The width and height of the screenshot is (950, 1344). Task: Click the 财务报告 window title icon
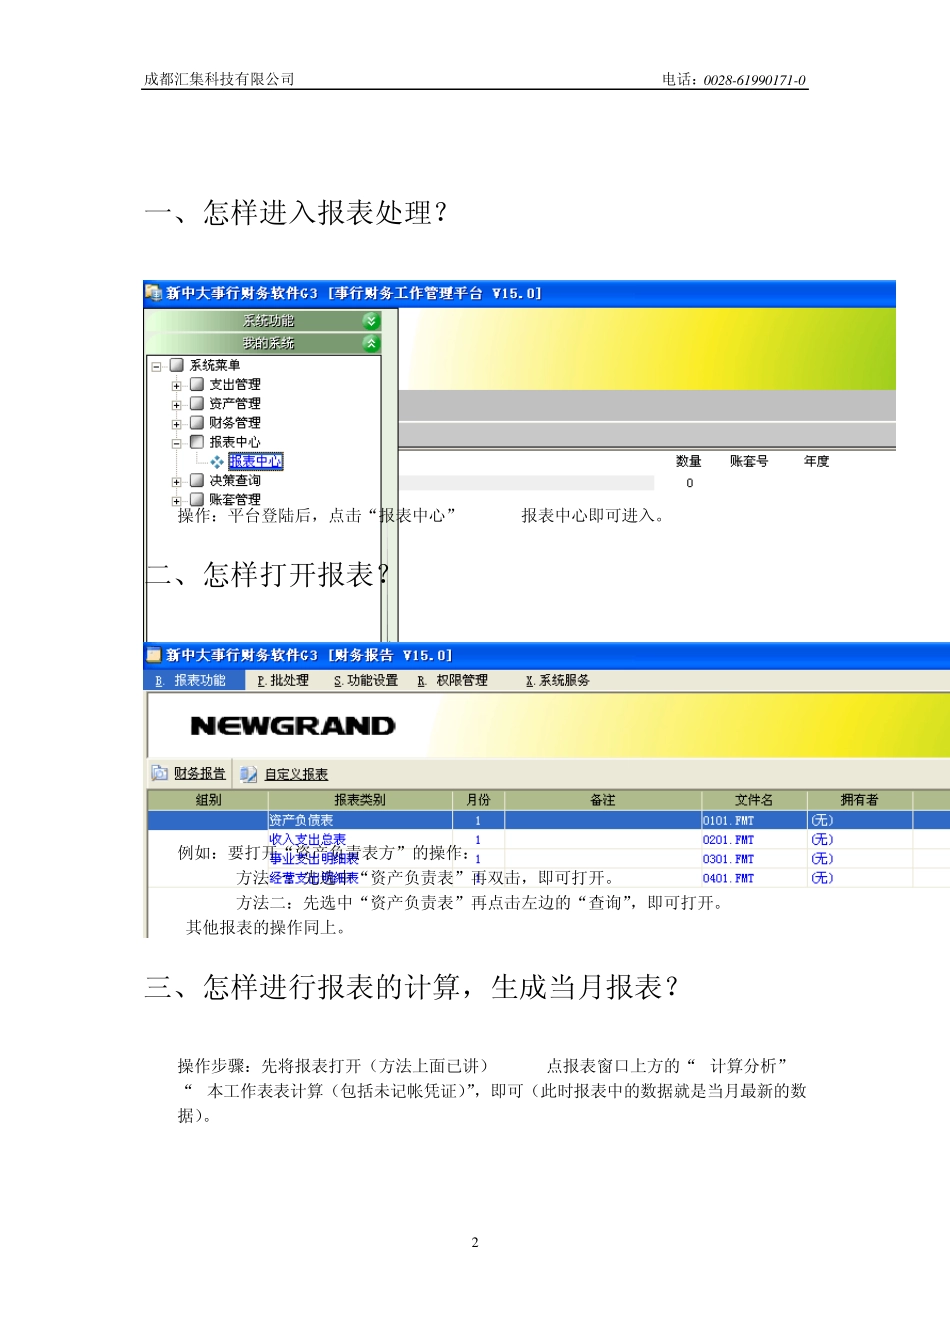coord(154,655)
